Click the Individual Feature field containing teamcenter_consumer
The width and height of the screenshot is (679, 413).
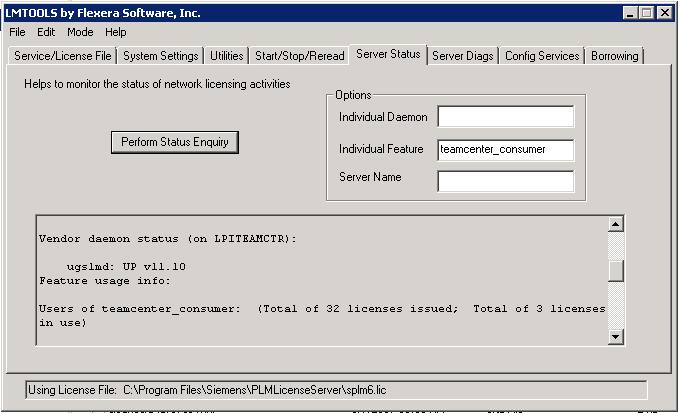coord(506,150)
